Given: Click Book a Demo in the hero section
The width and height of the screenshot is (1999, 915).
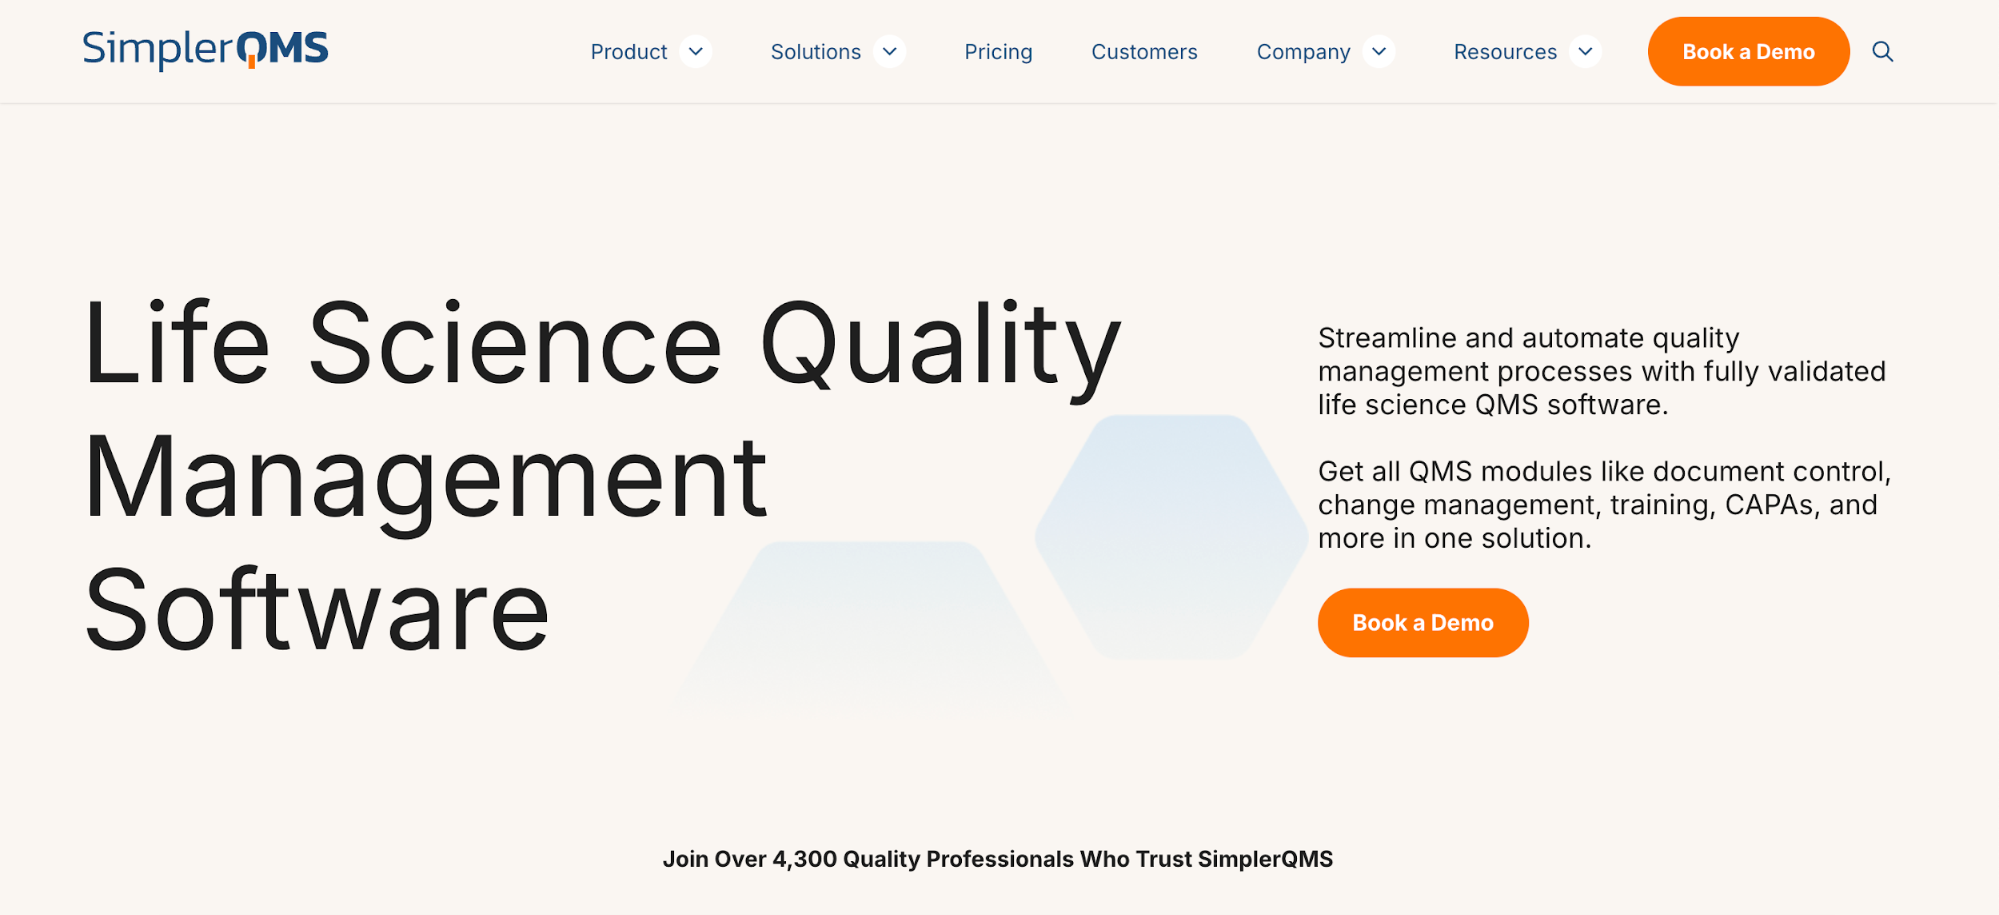Looking at the screenshot, I should [x=1422, y=622].
